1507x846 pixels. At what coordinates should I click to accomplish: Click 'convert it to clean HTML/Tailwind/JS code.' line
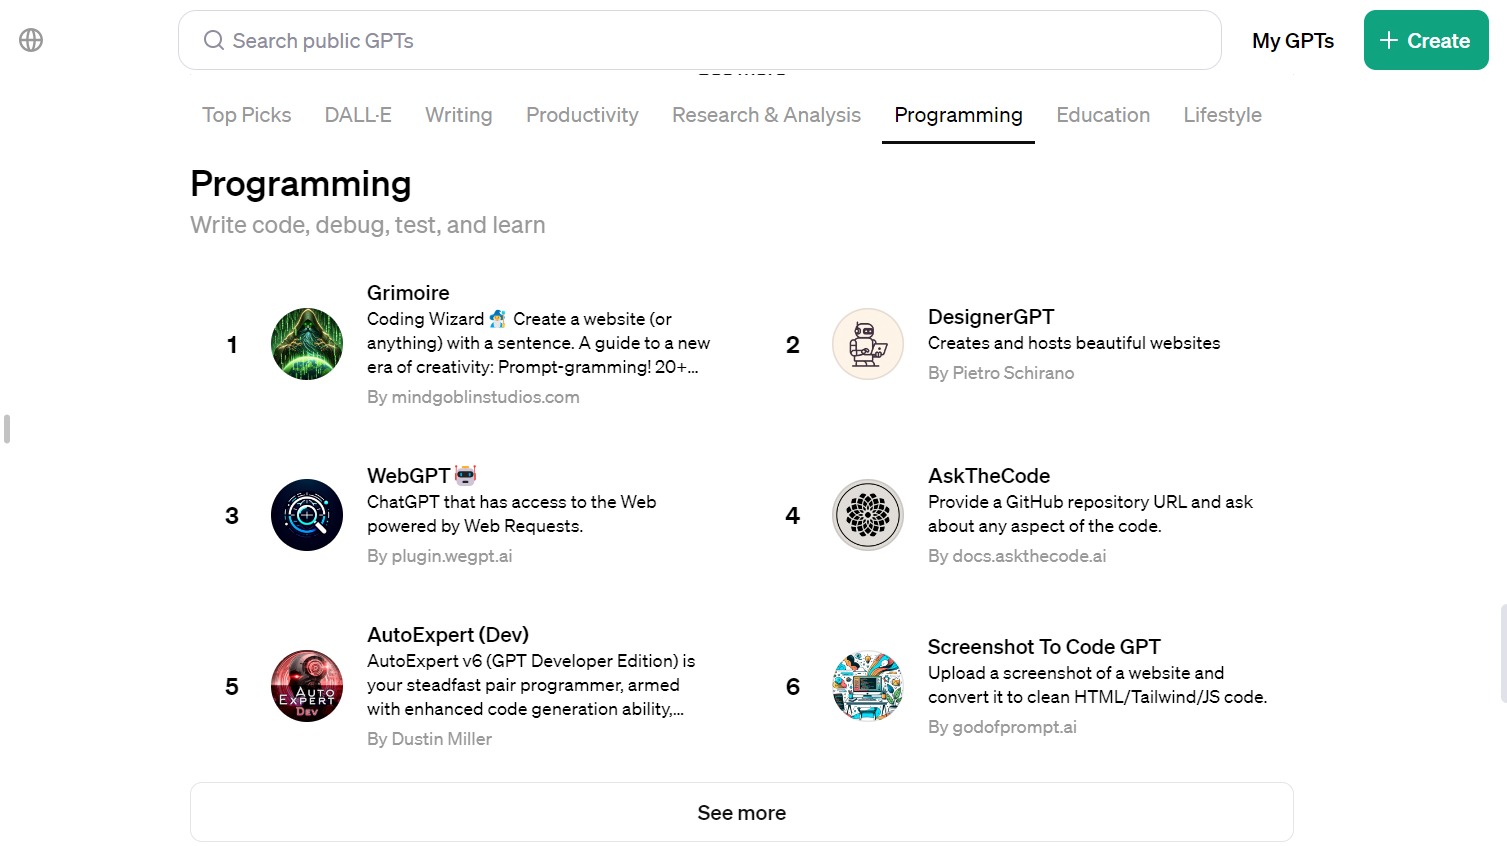click(x=1098, y=697)
